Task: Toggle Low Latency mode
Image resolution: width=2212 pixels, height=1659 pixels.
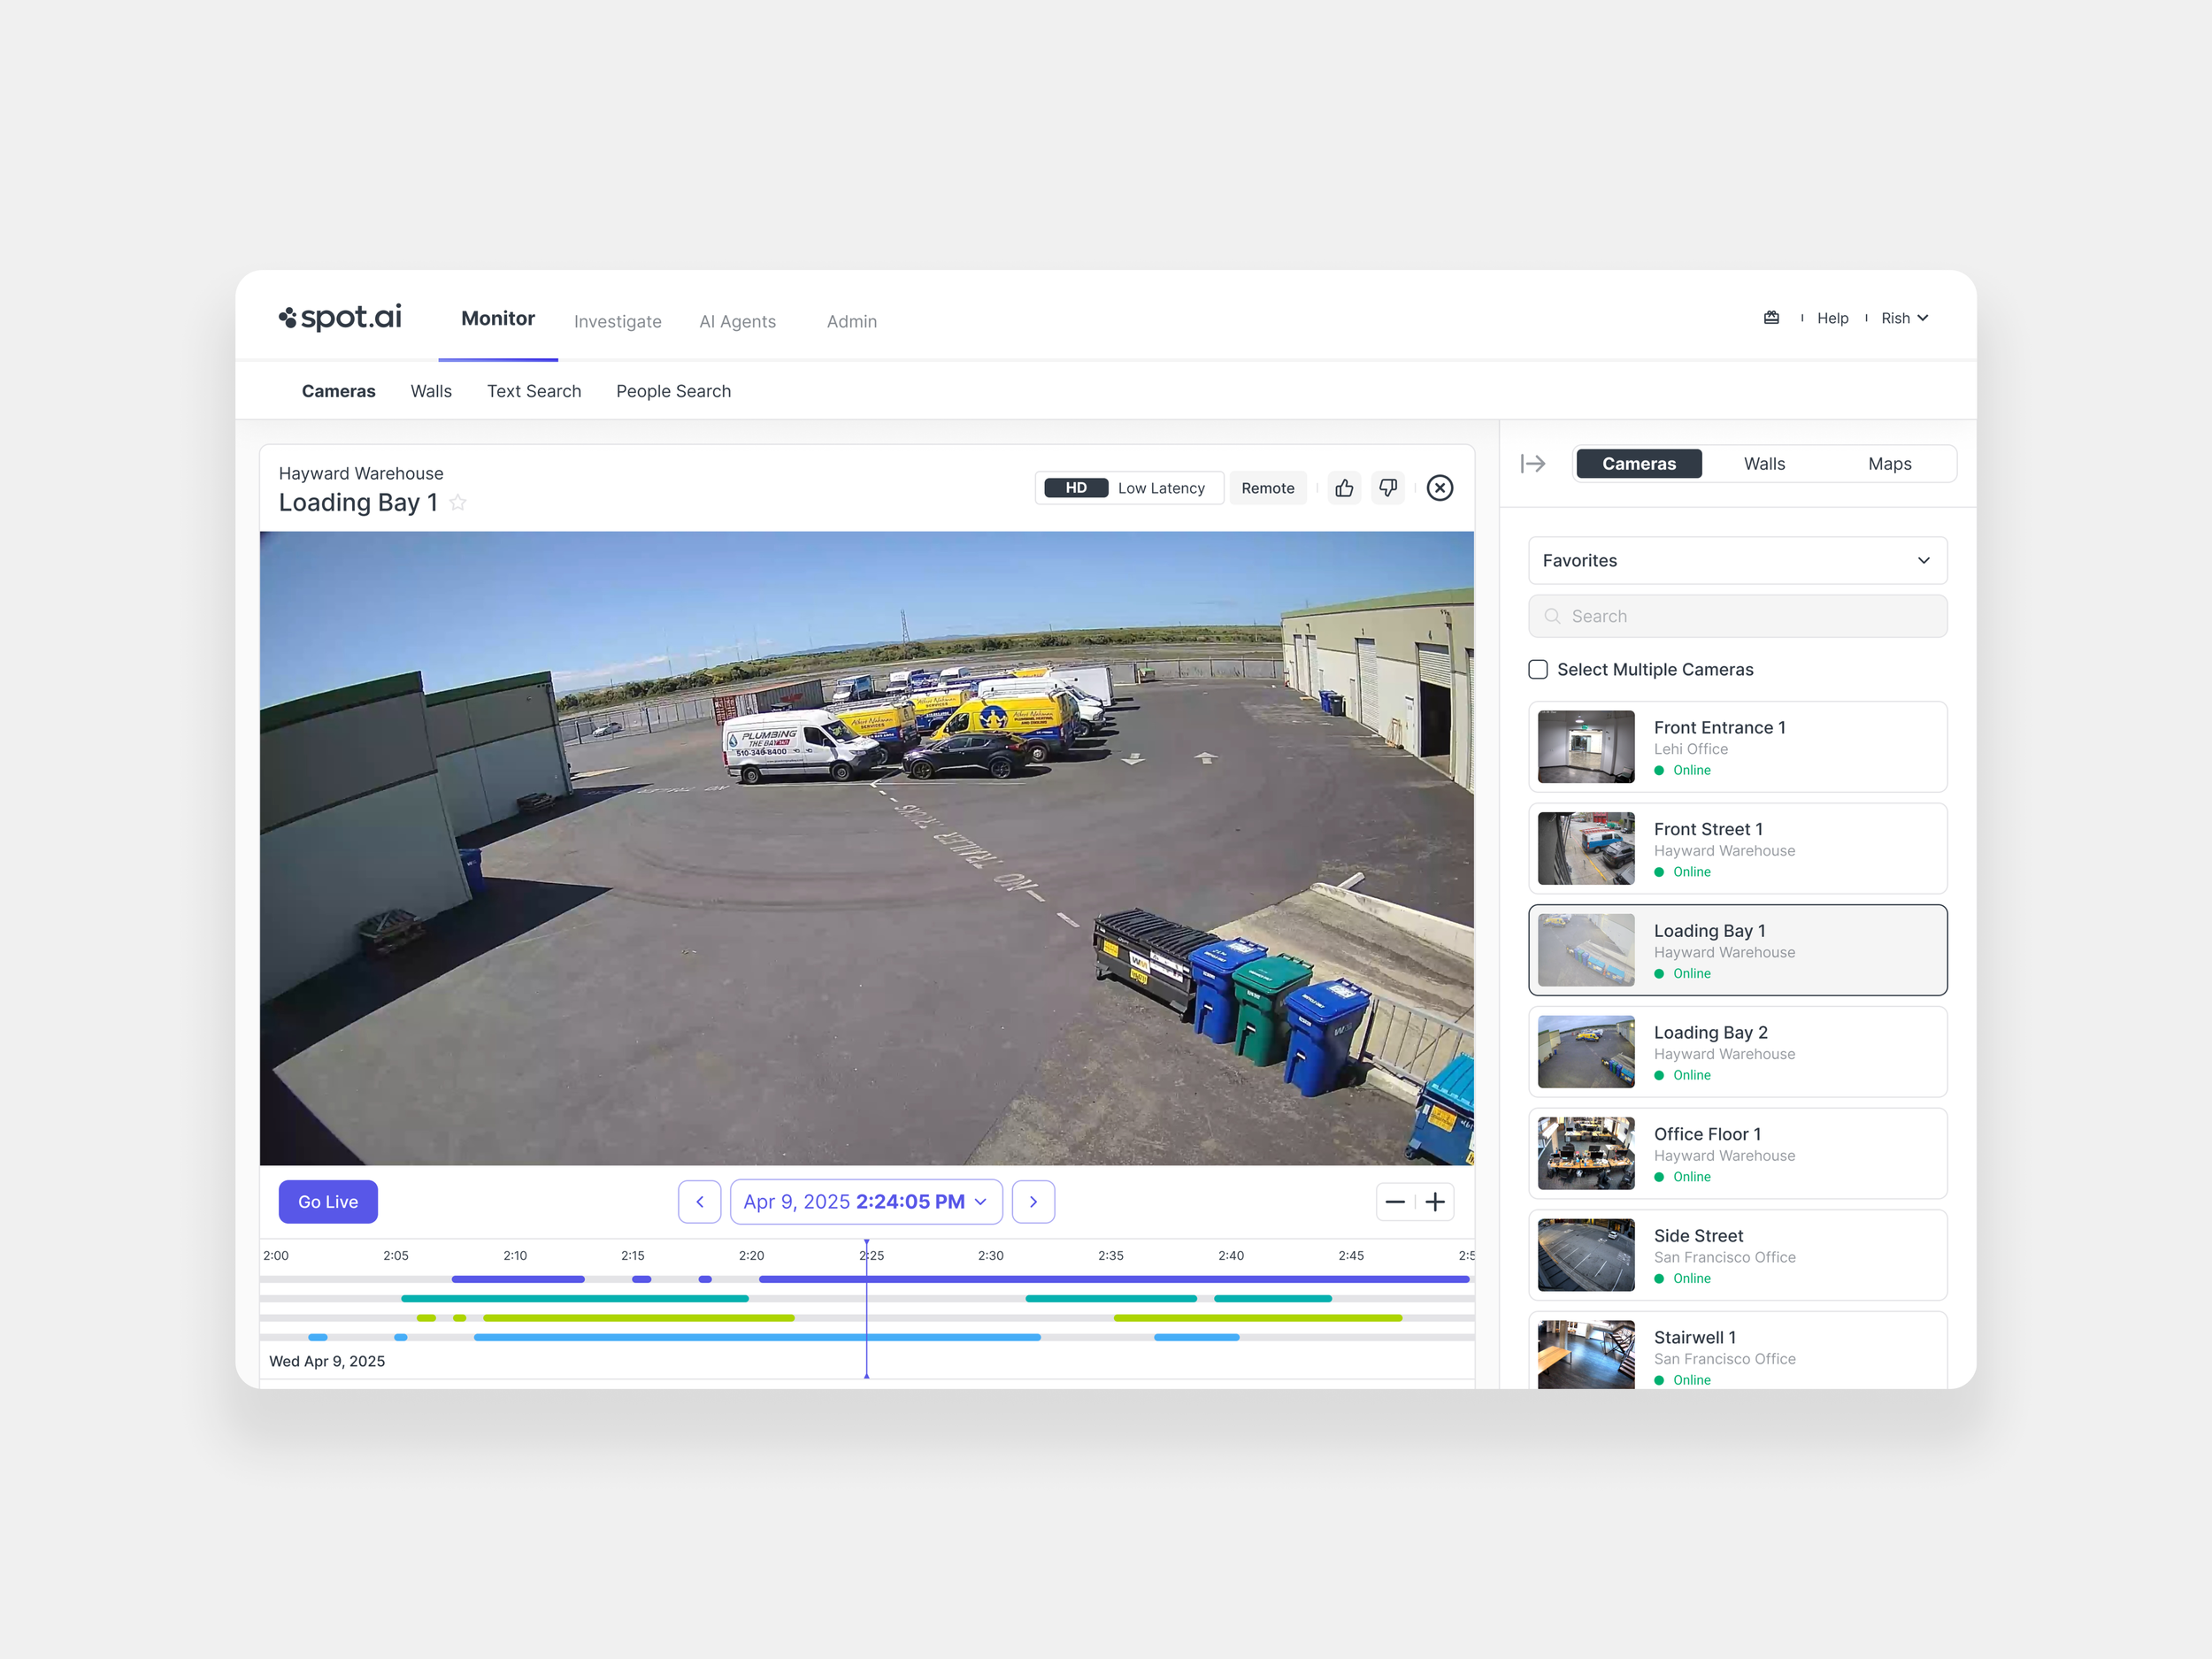Action: click(x=1160, y=487)
